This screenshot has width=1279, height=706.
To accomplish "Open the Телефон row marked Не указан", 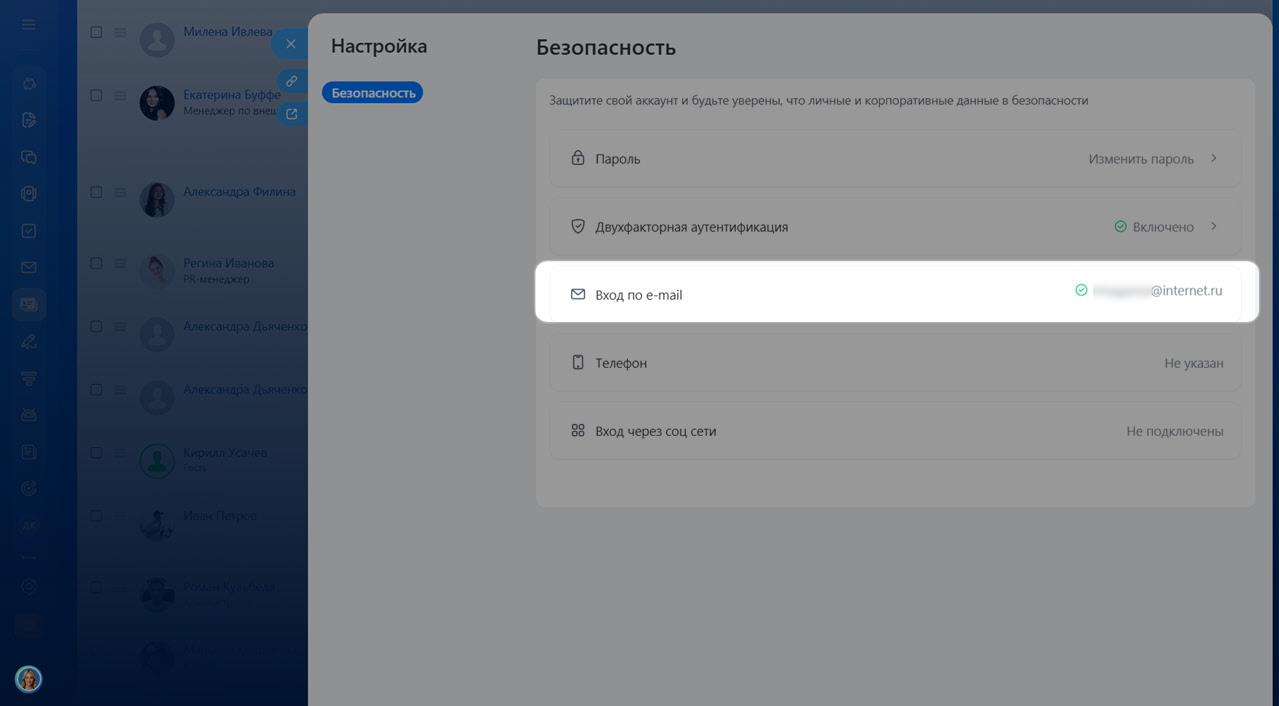I will [894, 363].
